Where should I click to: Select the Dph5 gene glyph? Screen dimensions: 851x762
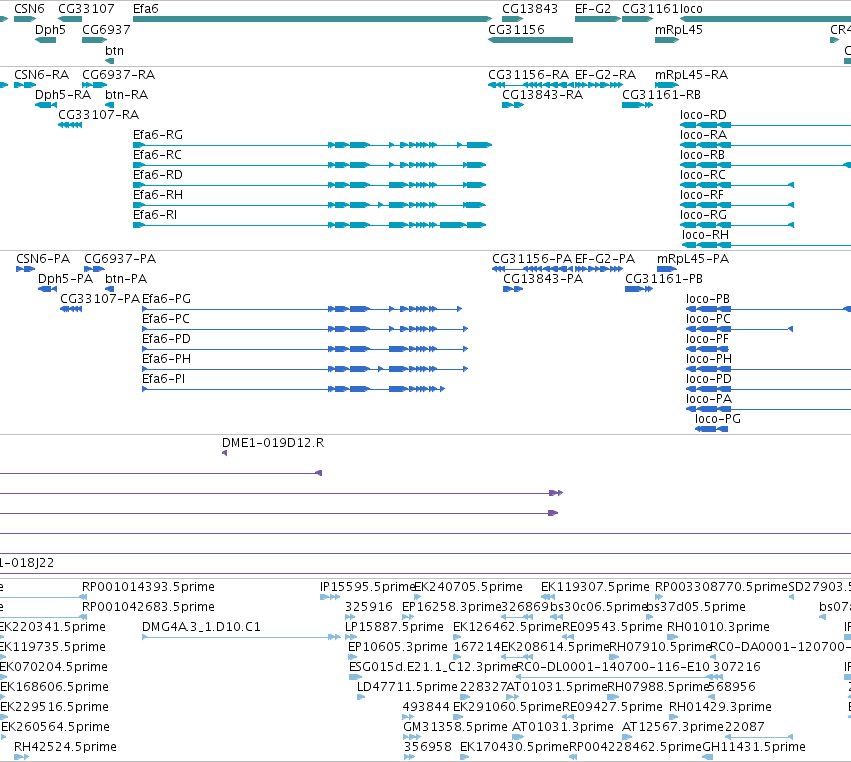point(45,40)
